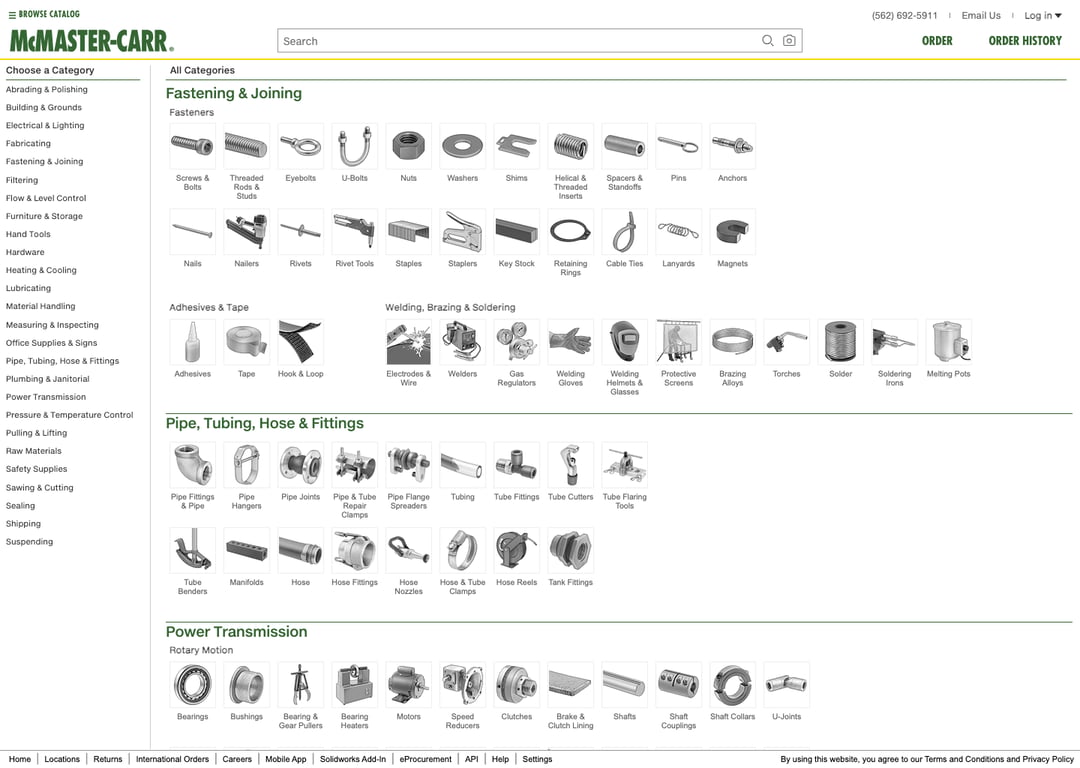Choose Sawing & Cutting category
This screenshot has width=1080, height=768.
(39, 488)
